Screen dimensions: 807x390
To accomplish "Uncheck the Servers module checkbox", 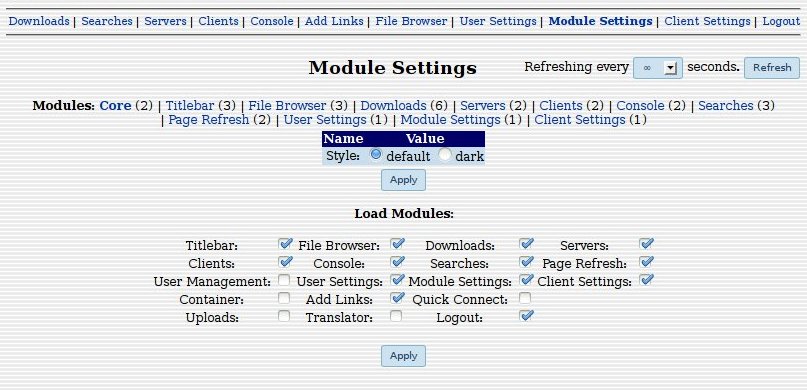I will [x=646, y=243].
